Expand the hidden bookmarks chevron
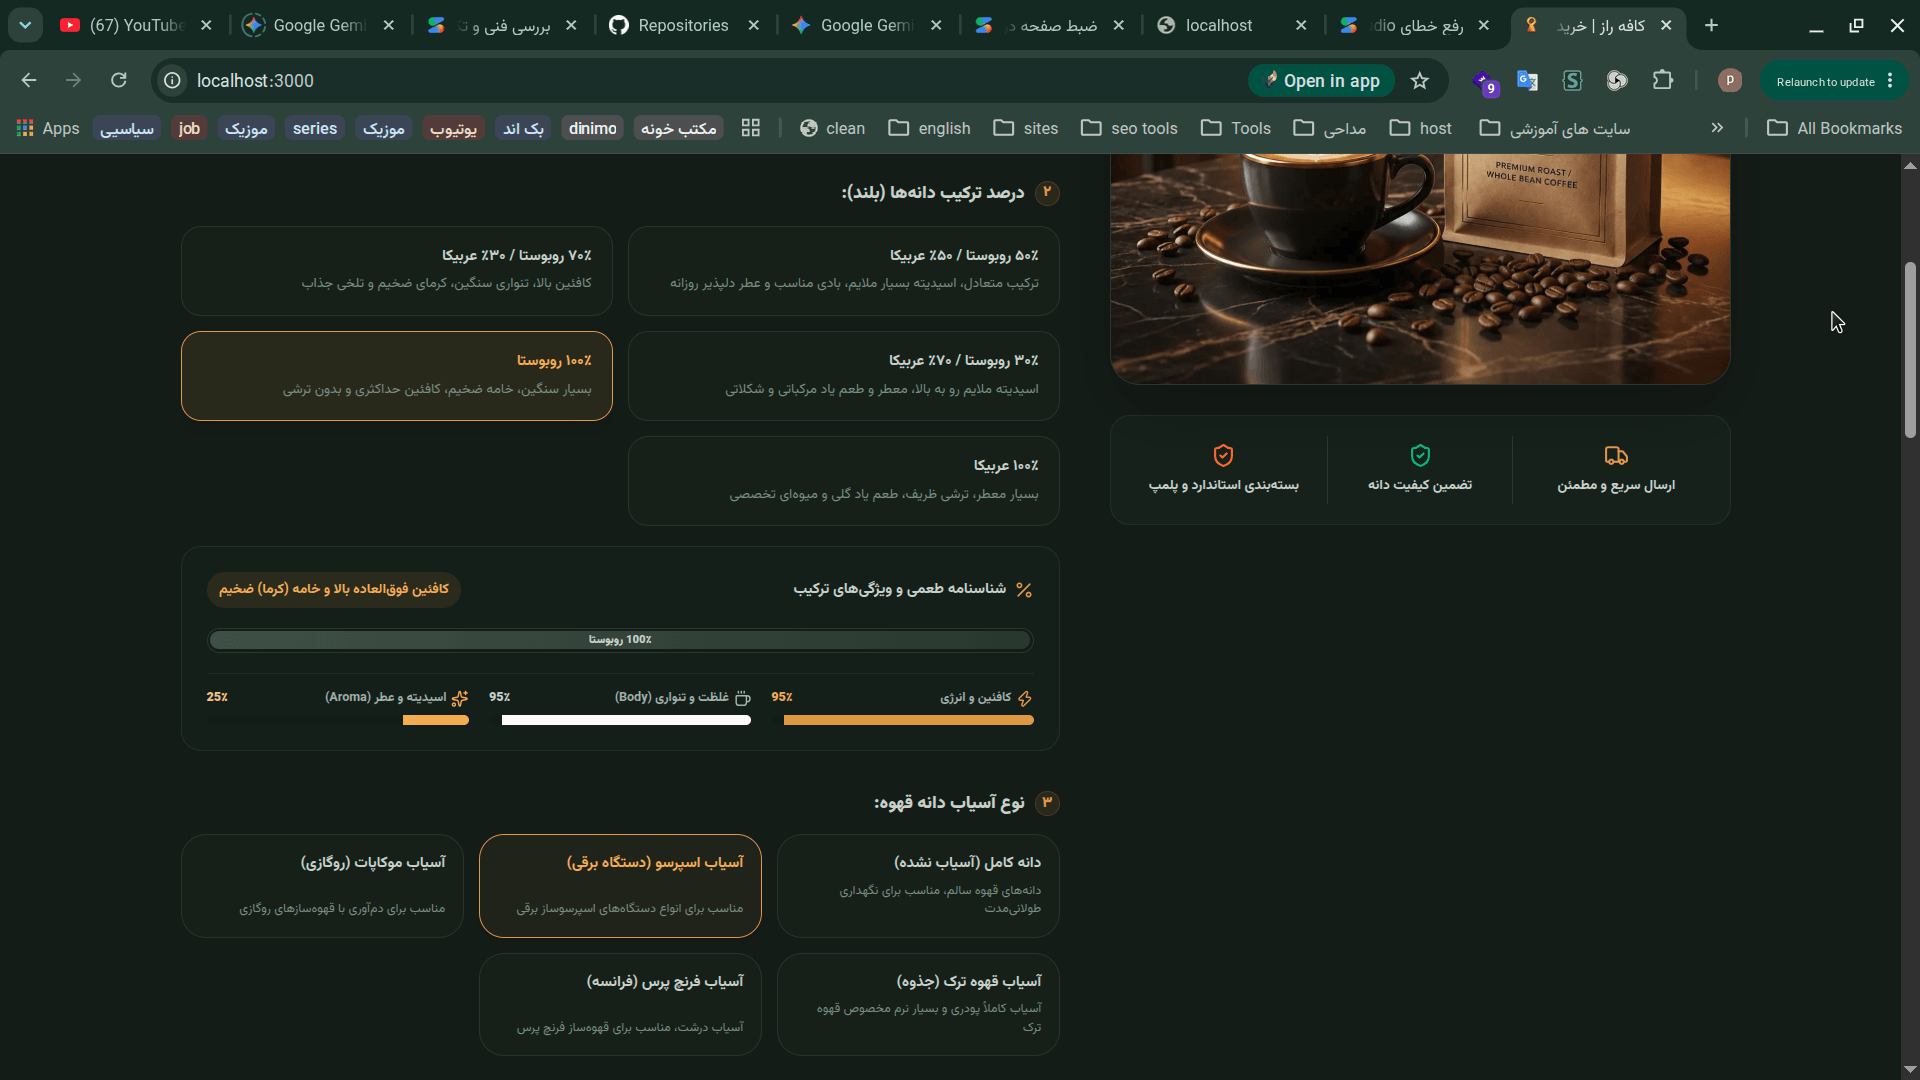The height and width of the screenshot is (1080, 1920). click(1717, 128)
